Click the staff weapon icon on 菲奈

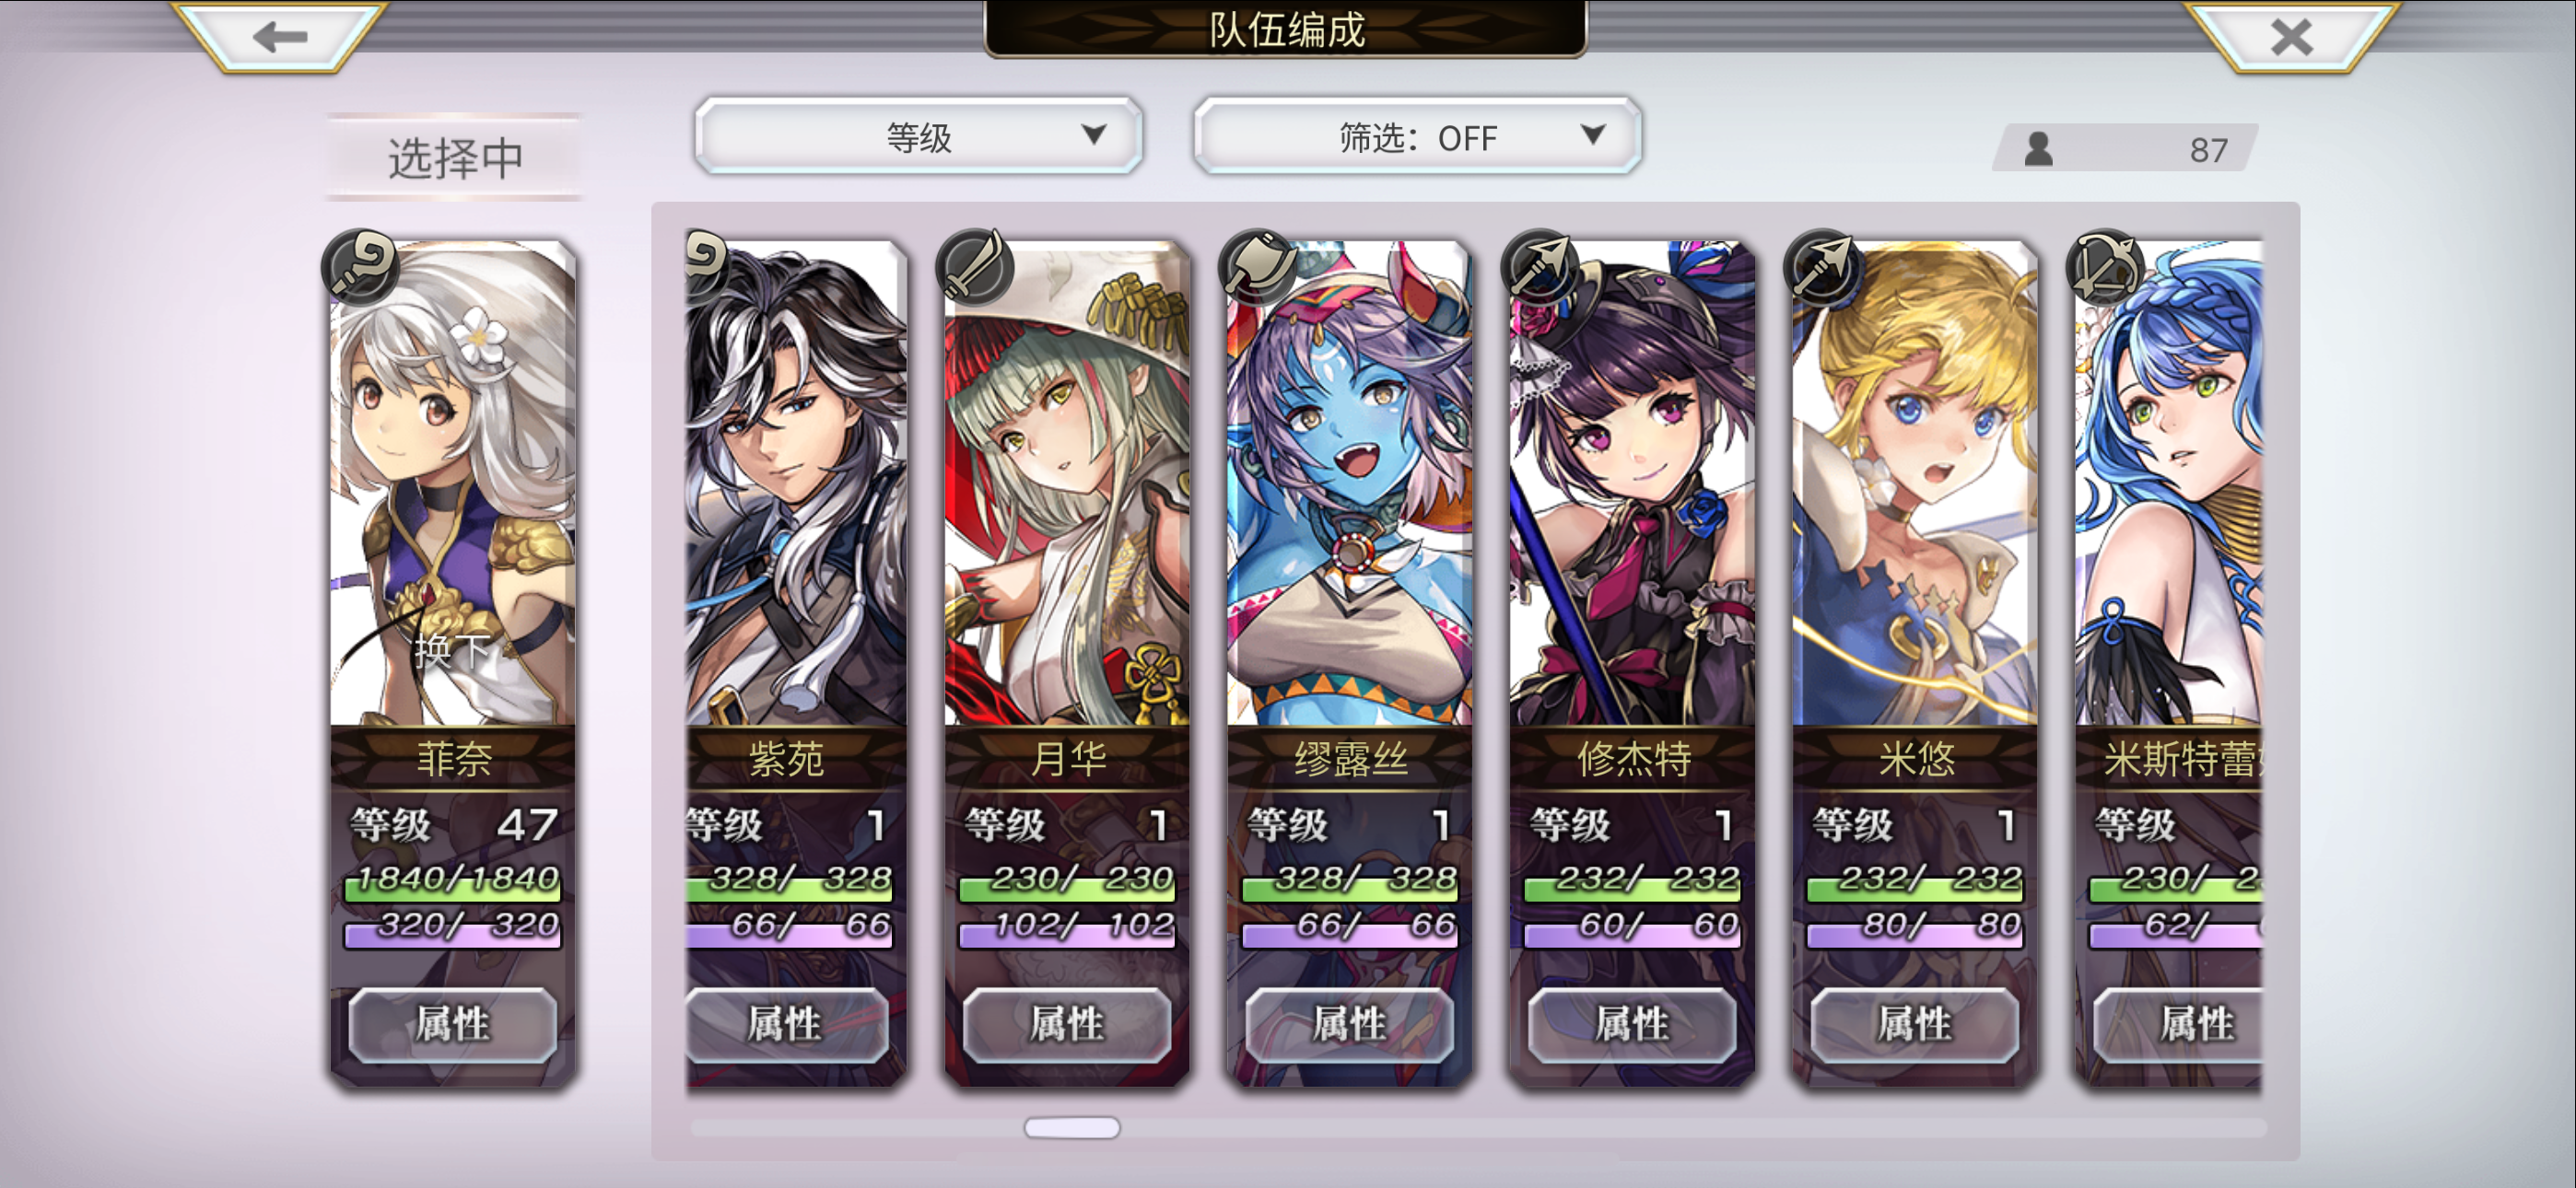click(361, 266)
